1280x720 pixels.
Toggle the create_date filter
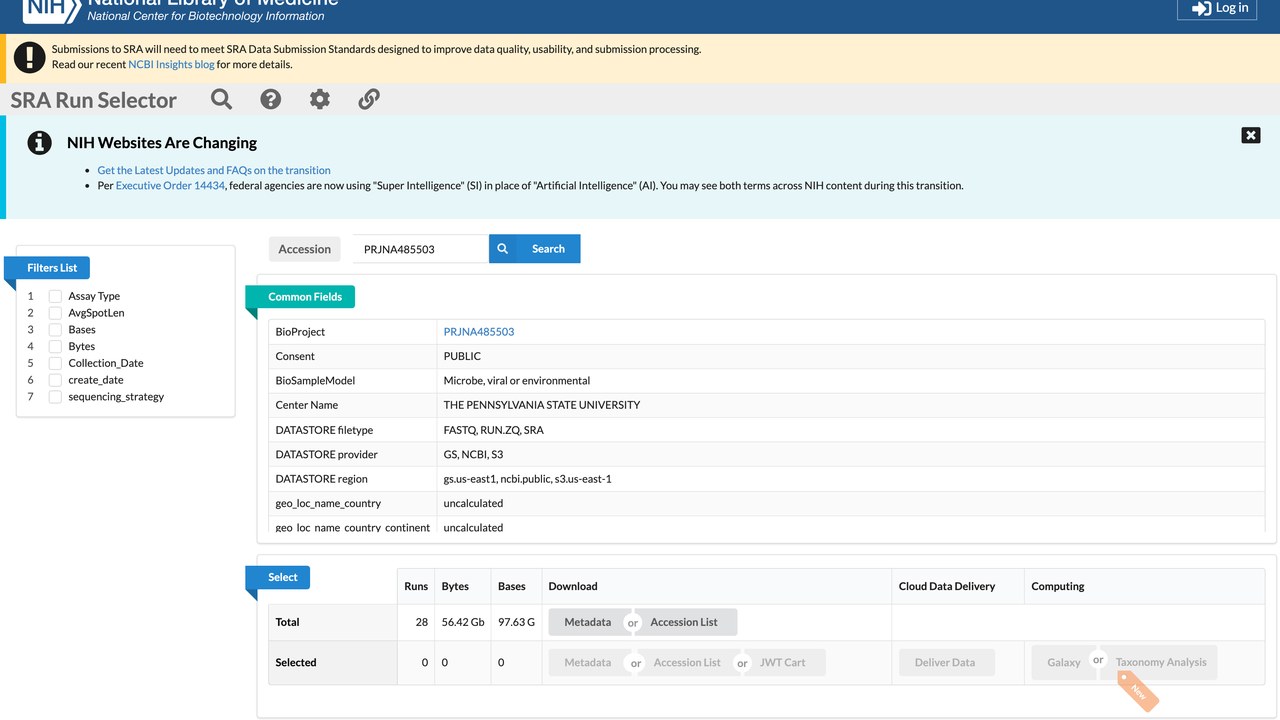[55, 380]
